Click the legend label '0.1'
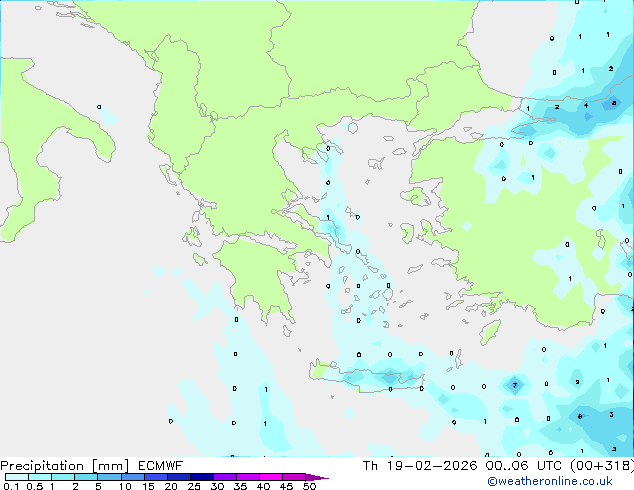This screenshot has width=634, height=490. point(11,486)
